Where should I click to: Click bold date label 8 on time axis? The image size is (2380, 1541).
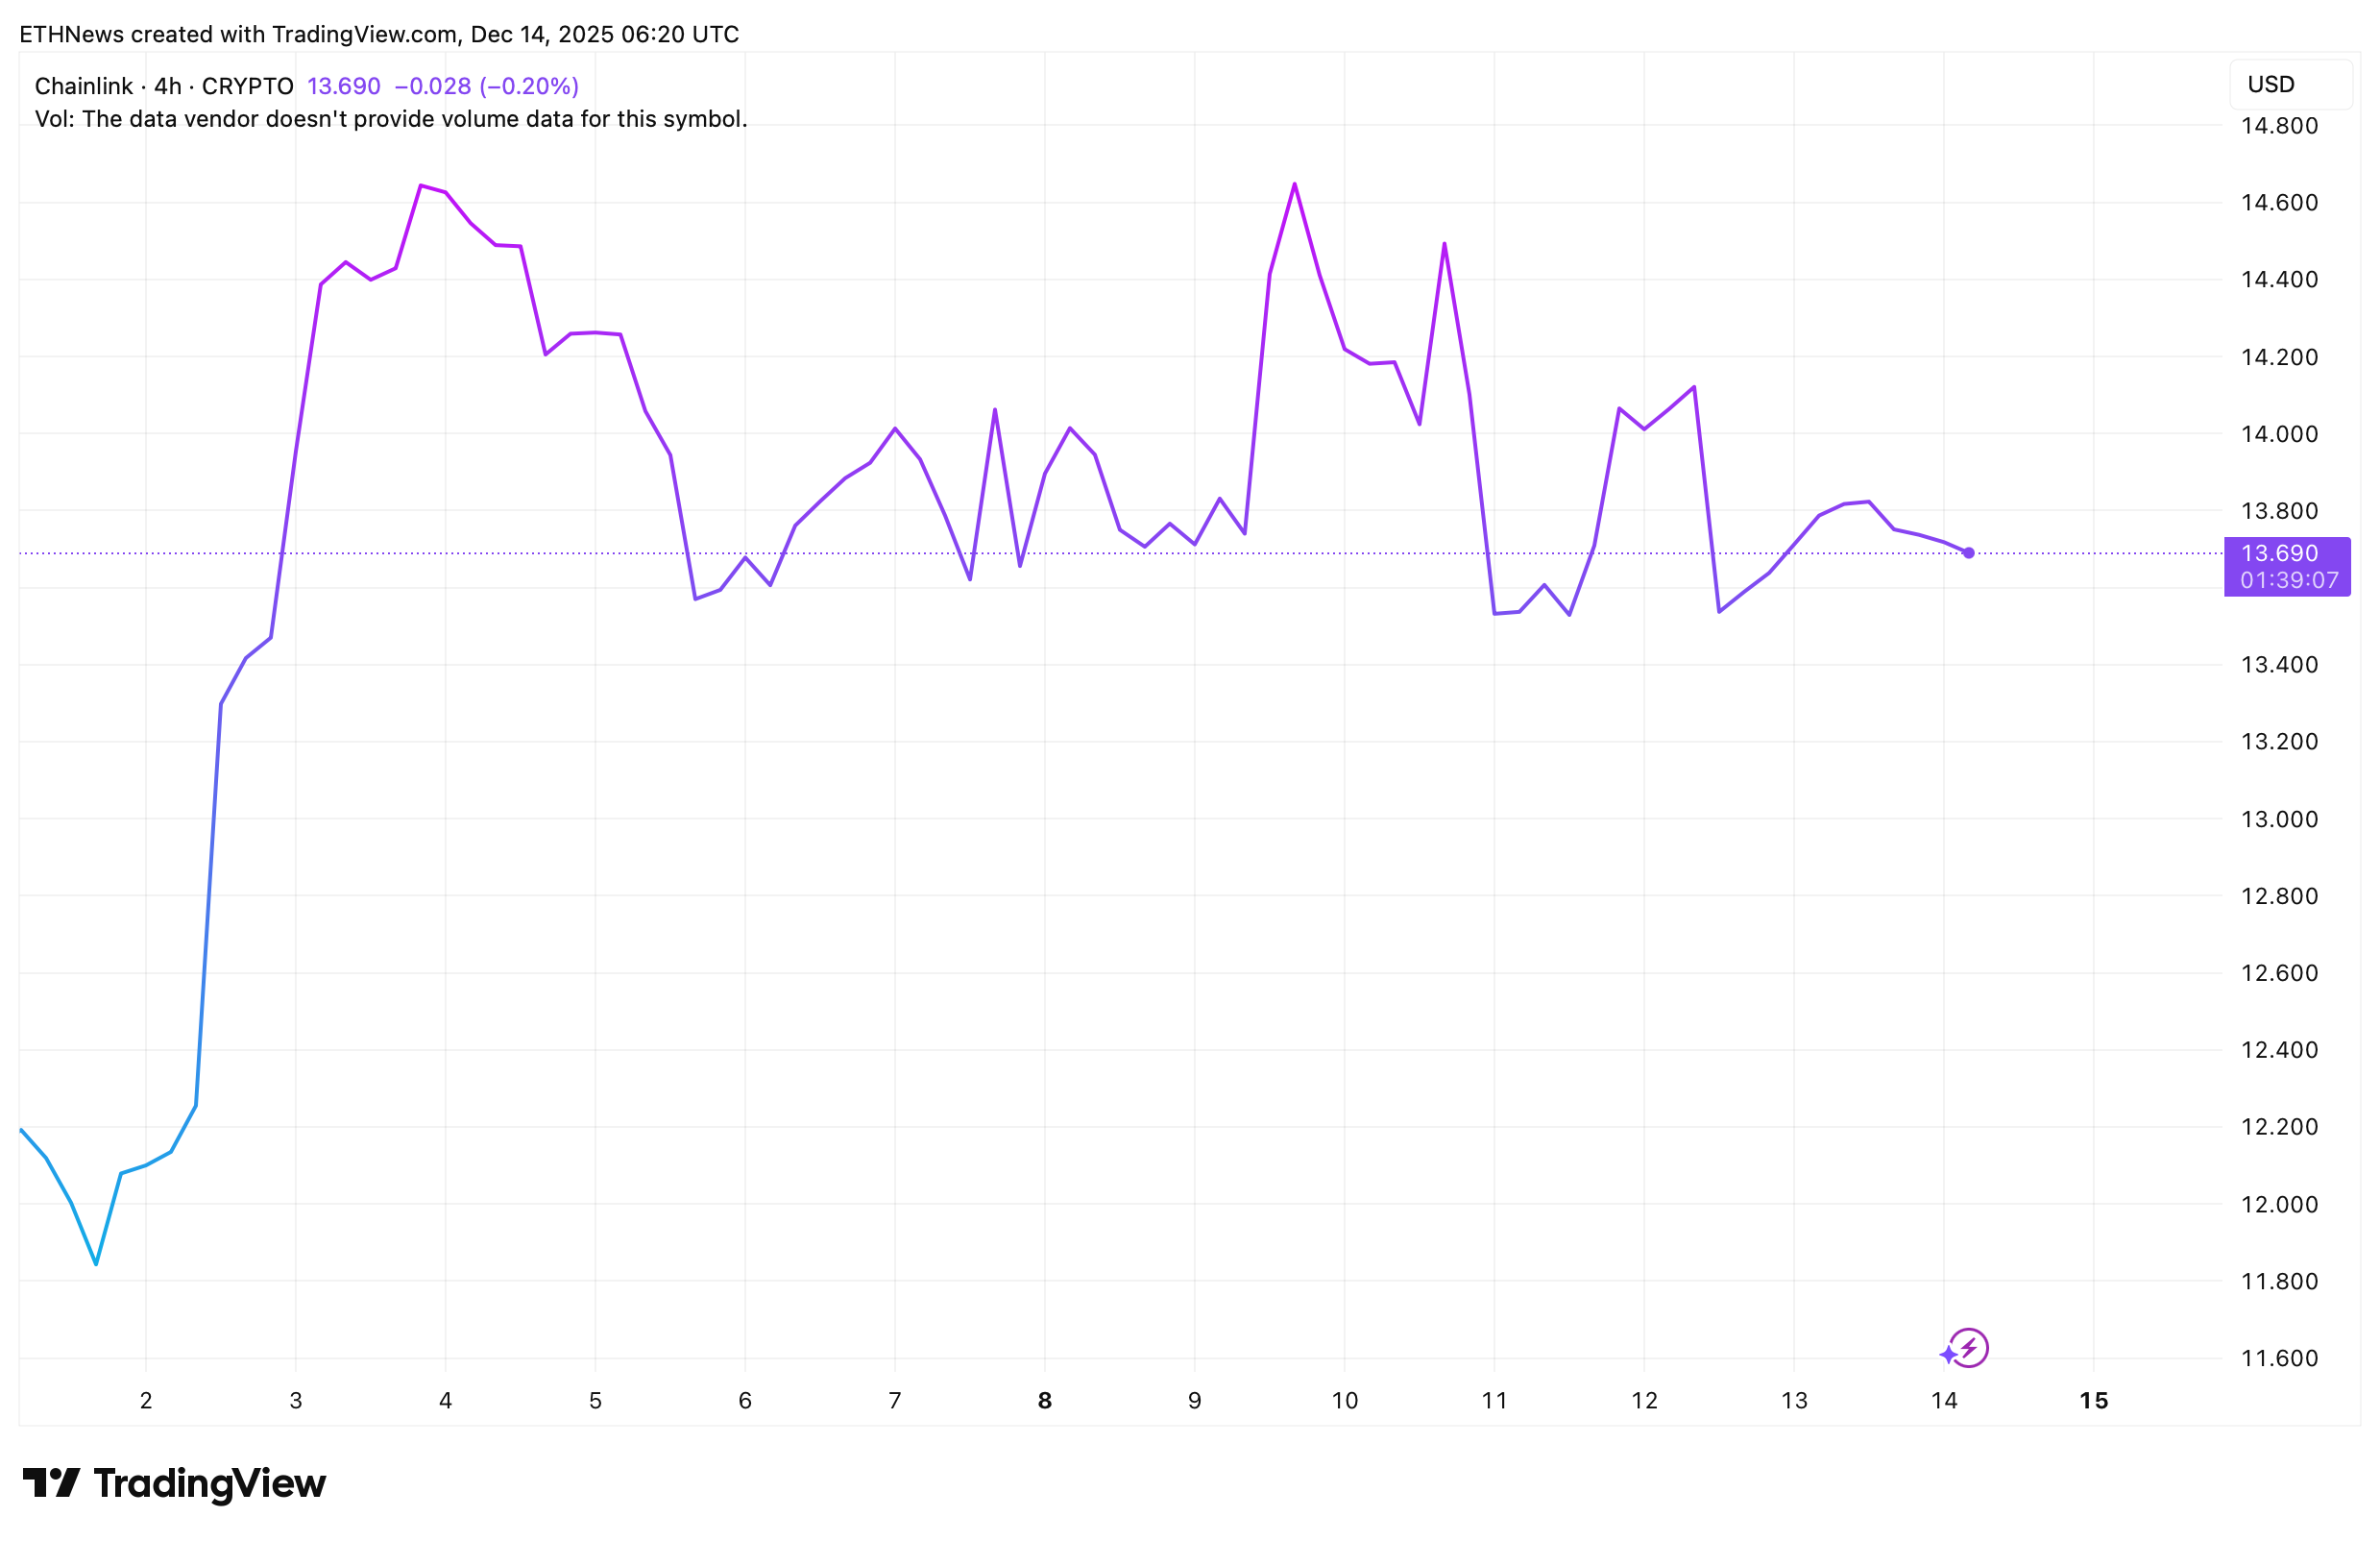1044,1400
